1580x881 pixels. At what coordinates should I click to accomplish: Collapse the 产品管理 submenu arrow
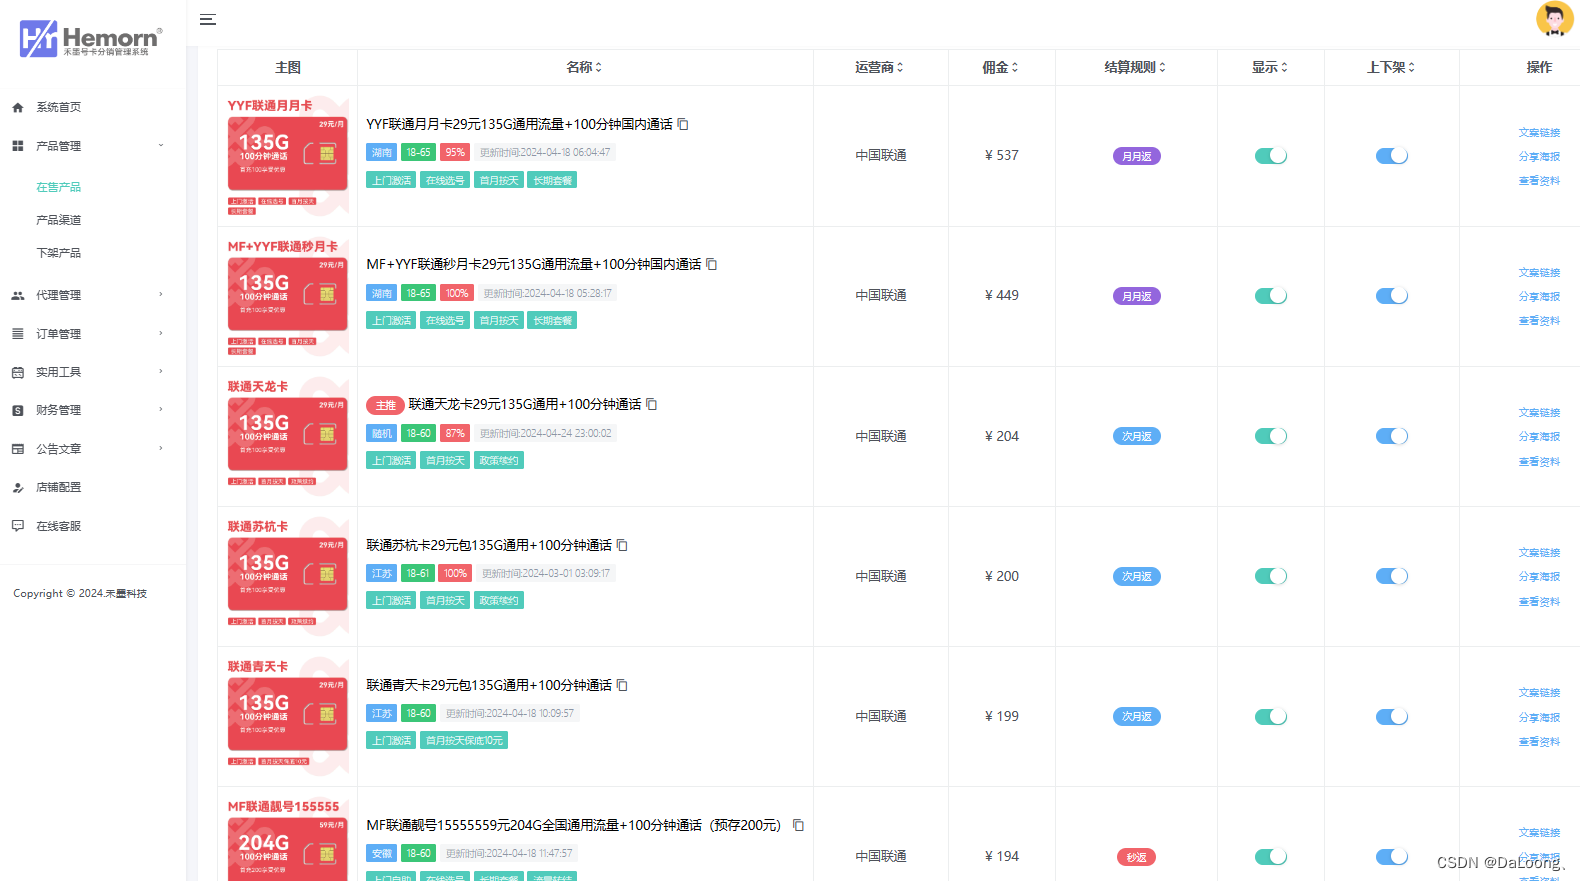[x=160, y=146]
